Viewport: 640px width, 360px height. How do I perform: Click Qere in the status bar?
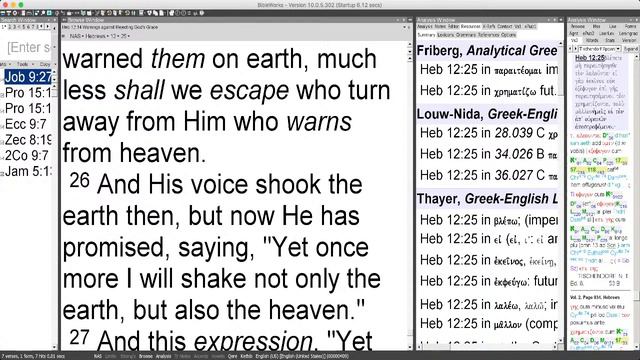pyautogui.click(x=232, y=356)
